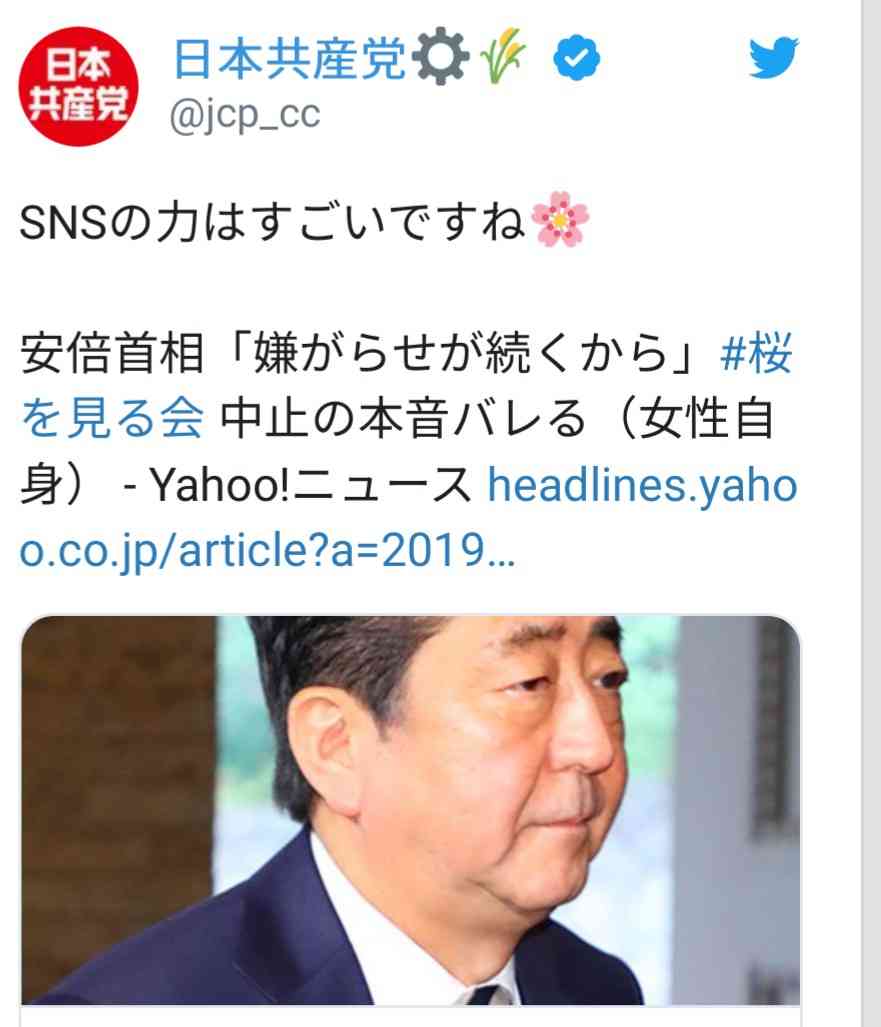The width and height of the screenshot is (881, 1027).
Task: Click the cherry blossom emoji
Action: tap(560, 219)
